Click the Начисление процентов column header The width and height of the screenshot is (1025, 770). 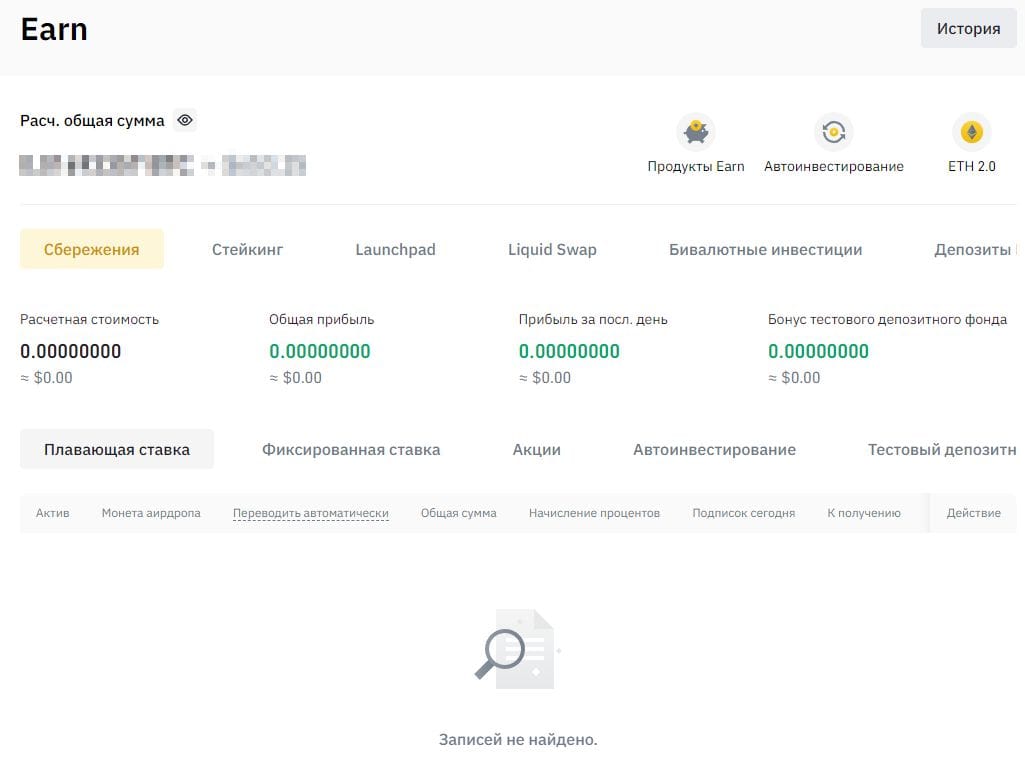tap(594, 513)
